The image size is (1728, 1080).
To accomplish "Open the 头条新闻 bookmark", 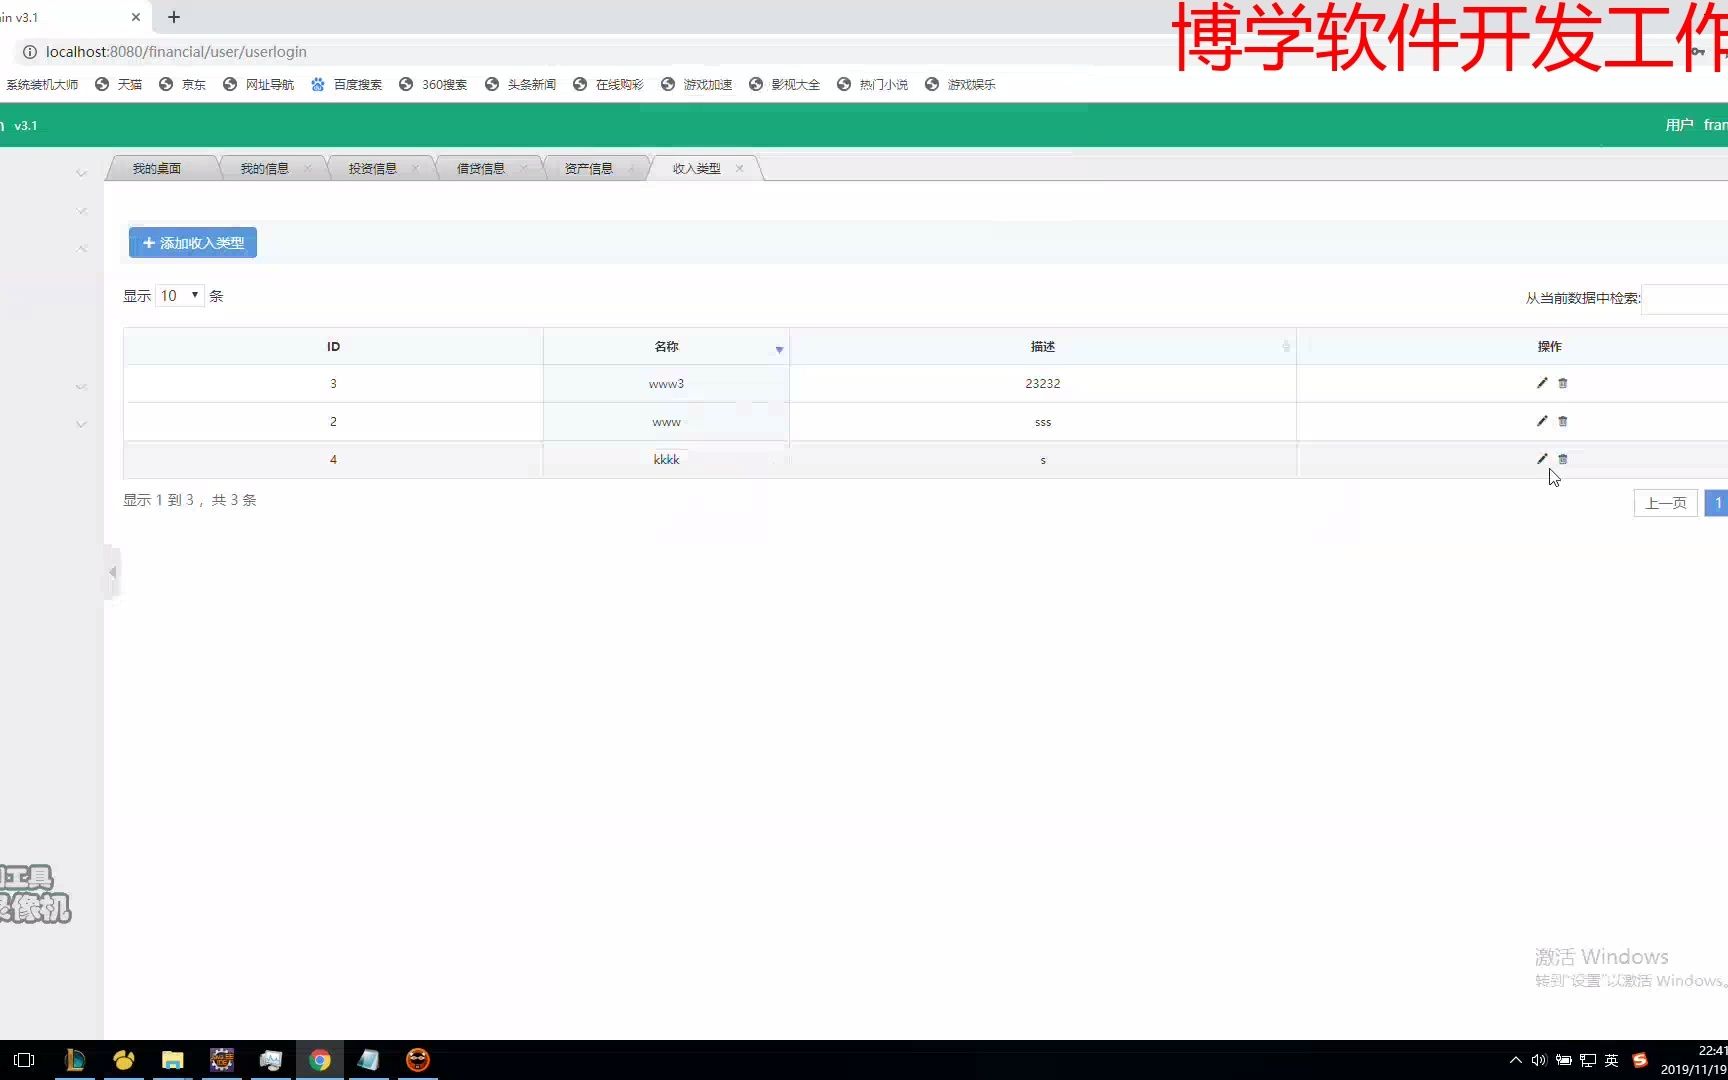I will pos(521,85).
